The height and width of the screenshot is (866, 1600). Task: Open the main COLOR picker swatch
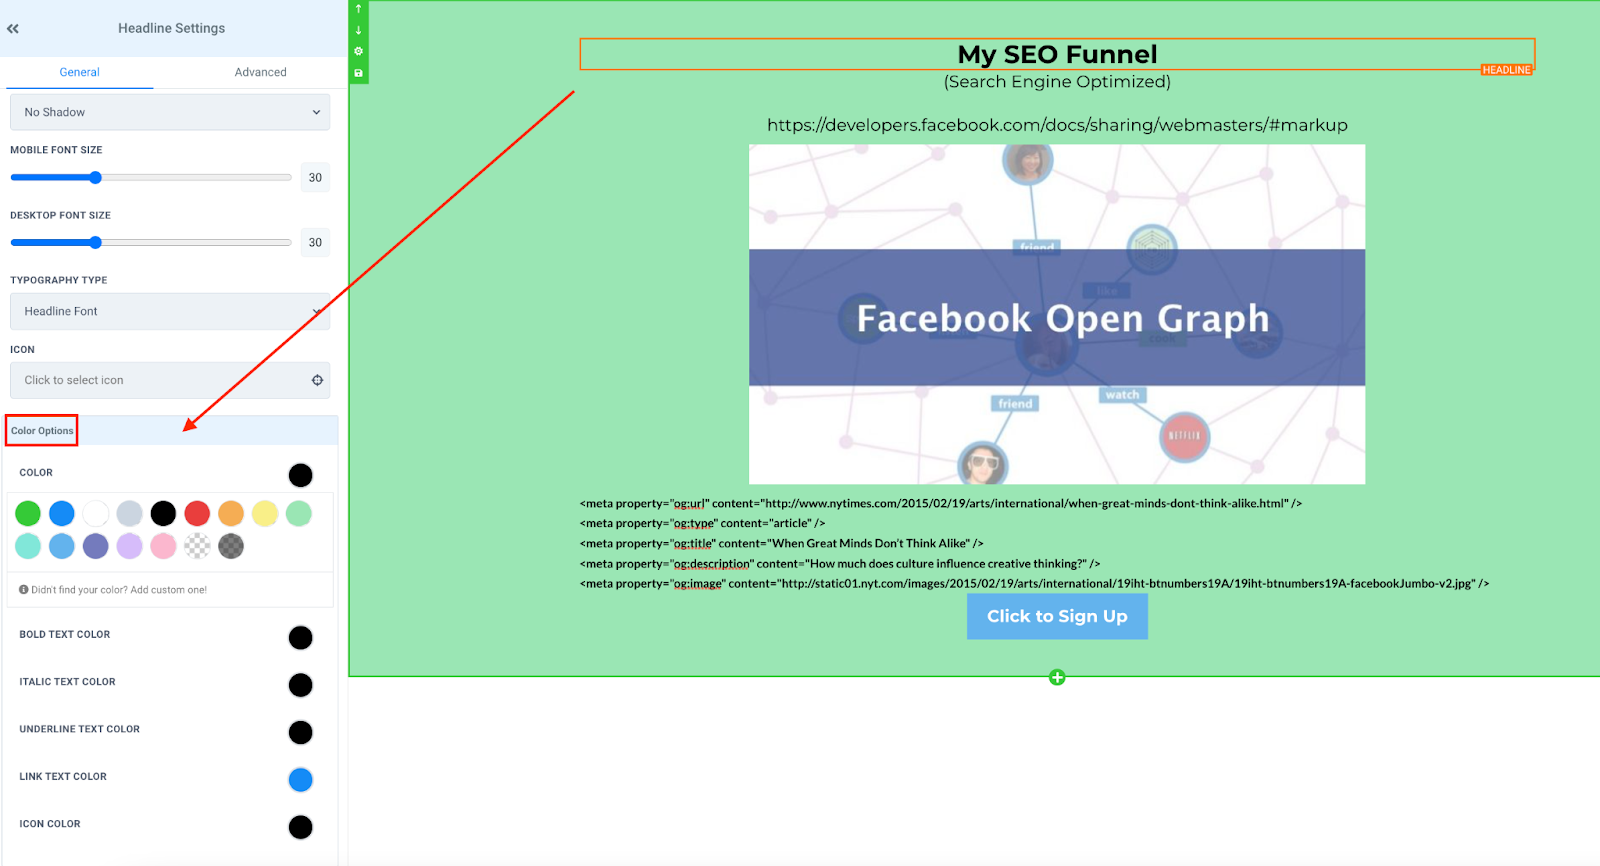coord(300,475)
